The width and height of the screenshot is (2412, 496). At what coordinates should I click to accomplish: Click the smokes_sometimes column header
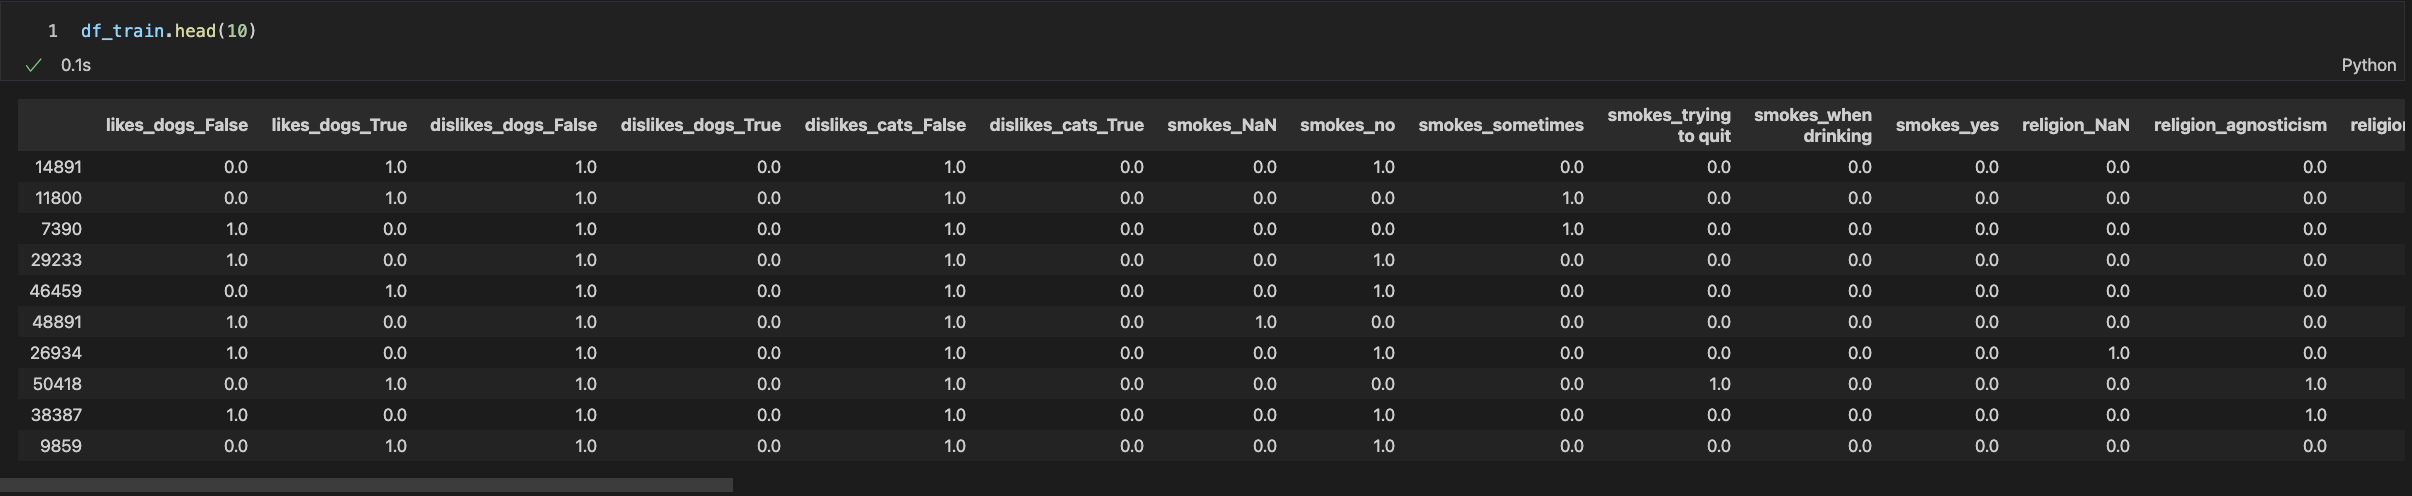[1500, 125]
